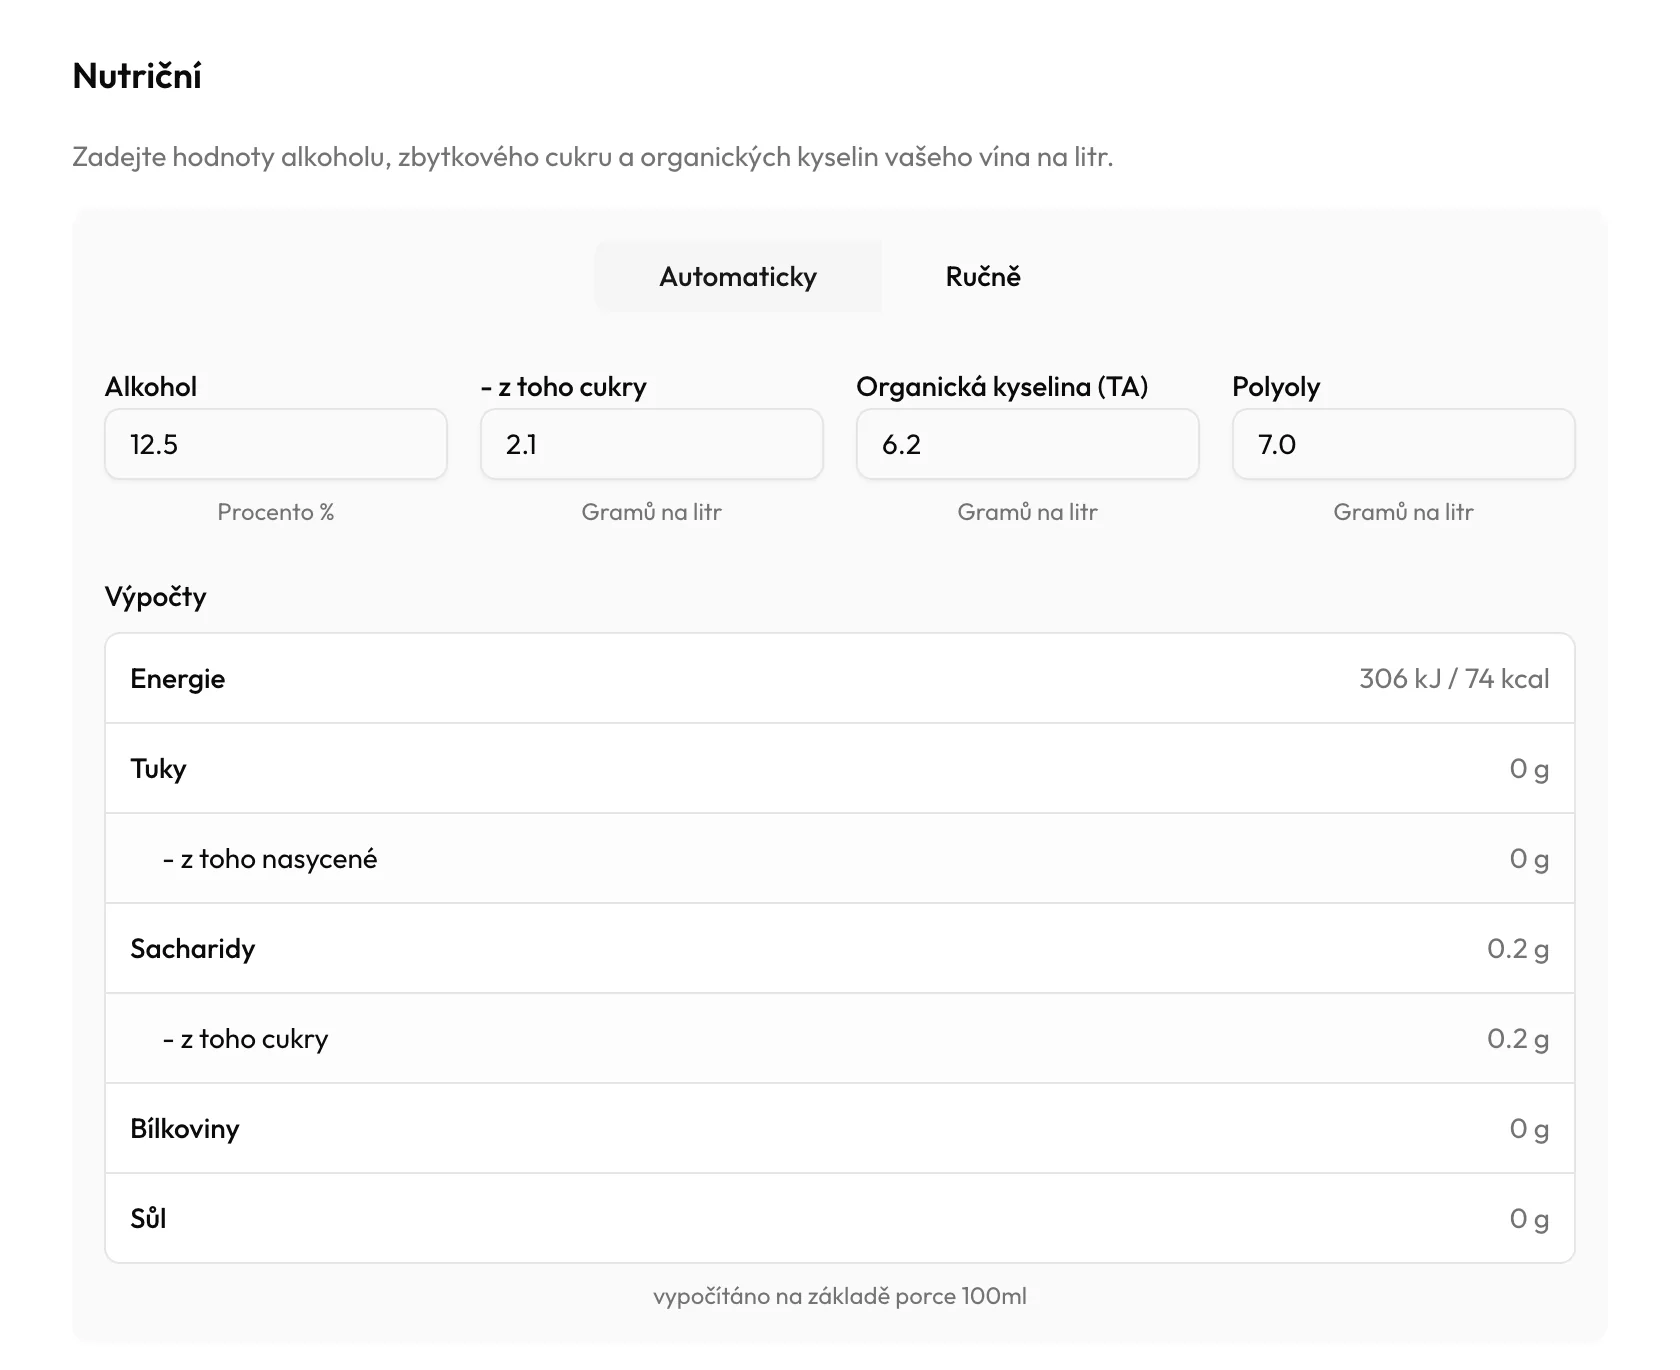The width and height of the screenshot is (1680, 1370).
Task: Click the Sůl value 0 g
Action: coord(1529,1219)
